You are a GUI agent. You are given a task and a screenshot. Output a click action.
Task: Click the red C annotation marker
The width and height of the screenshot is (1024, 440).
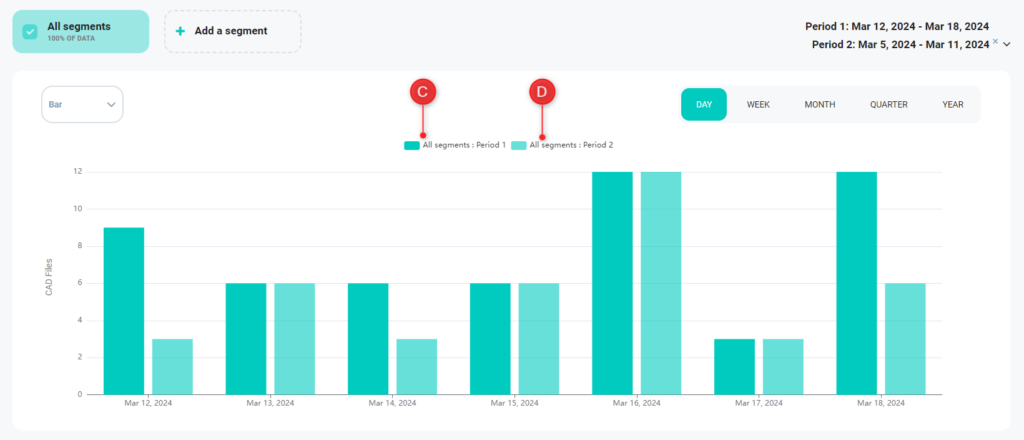(423, 92)
